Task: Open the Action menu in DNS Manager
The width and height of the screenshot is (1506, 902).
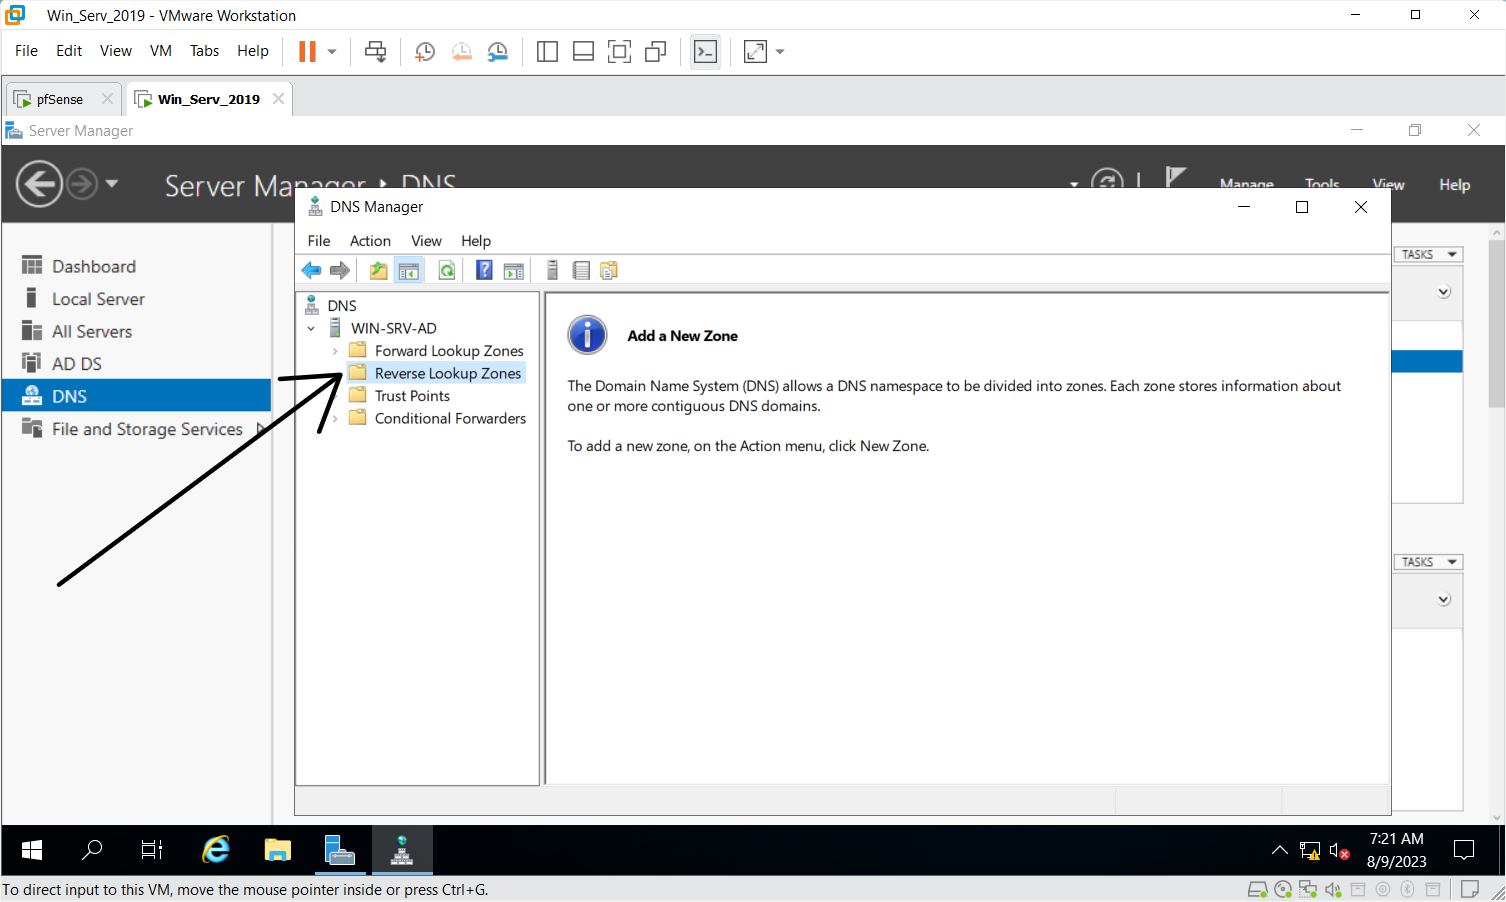Action: point(370,241)
